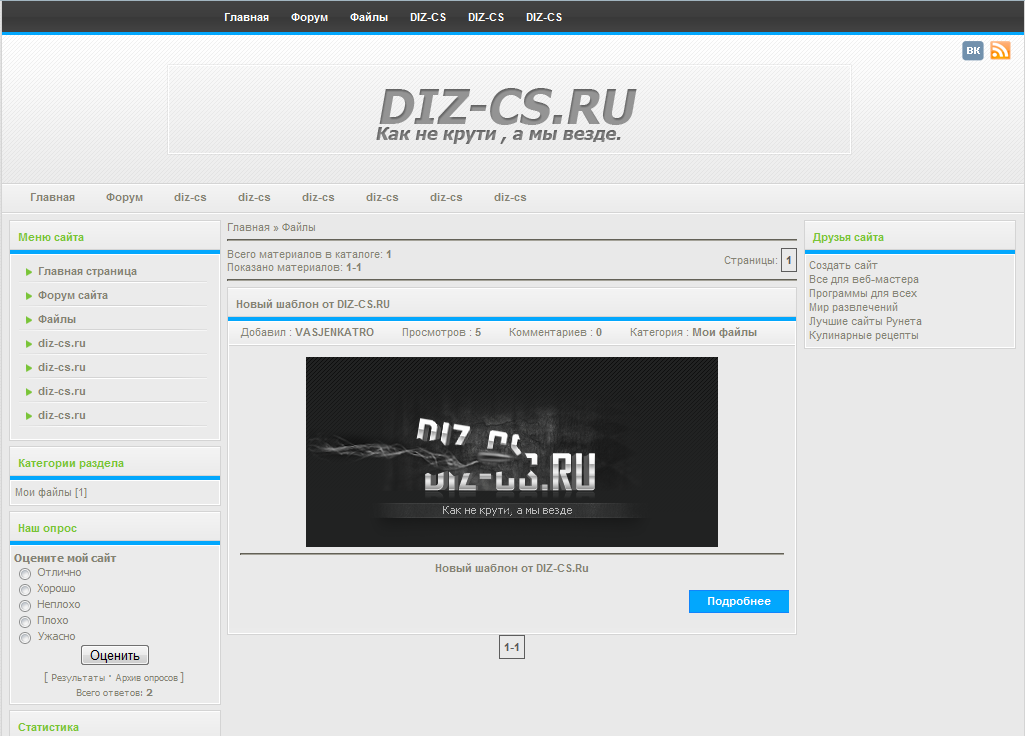Image resolution: width=1025 pixels, height=736 pixels.
Task: Open the Мои файлы category in post info
Action: 724,332
